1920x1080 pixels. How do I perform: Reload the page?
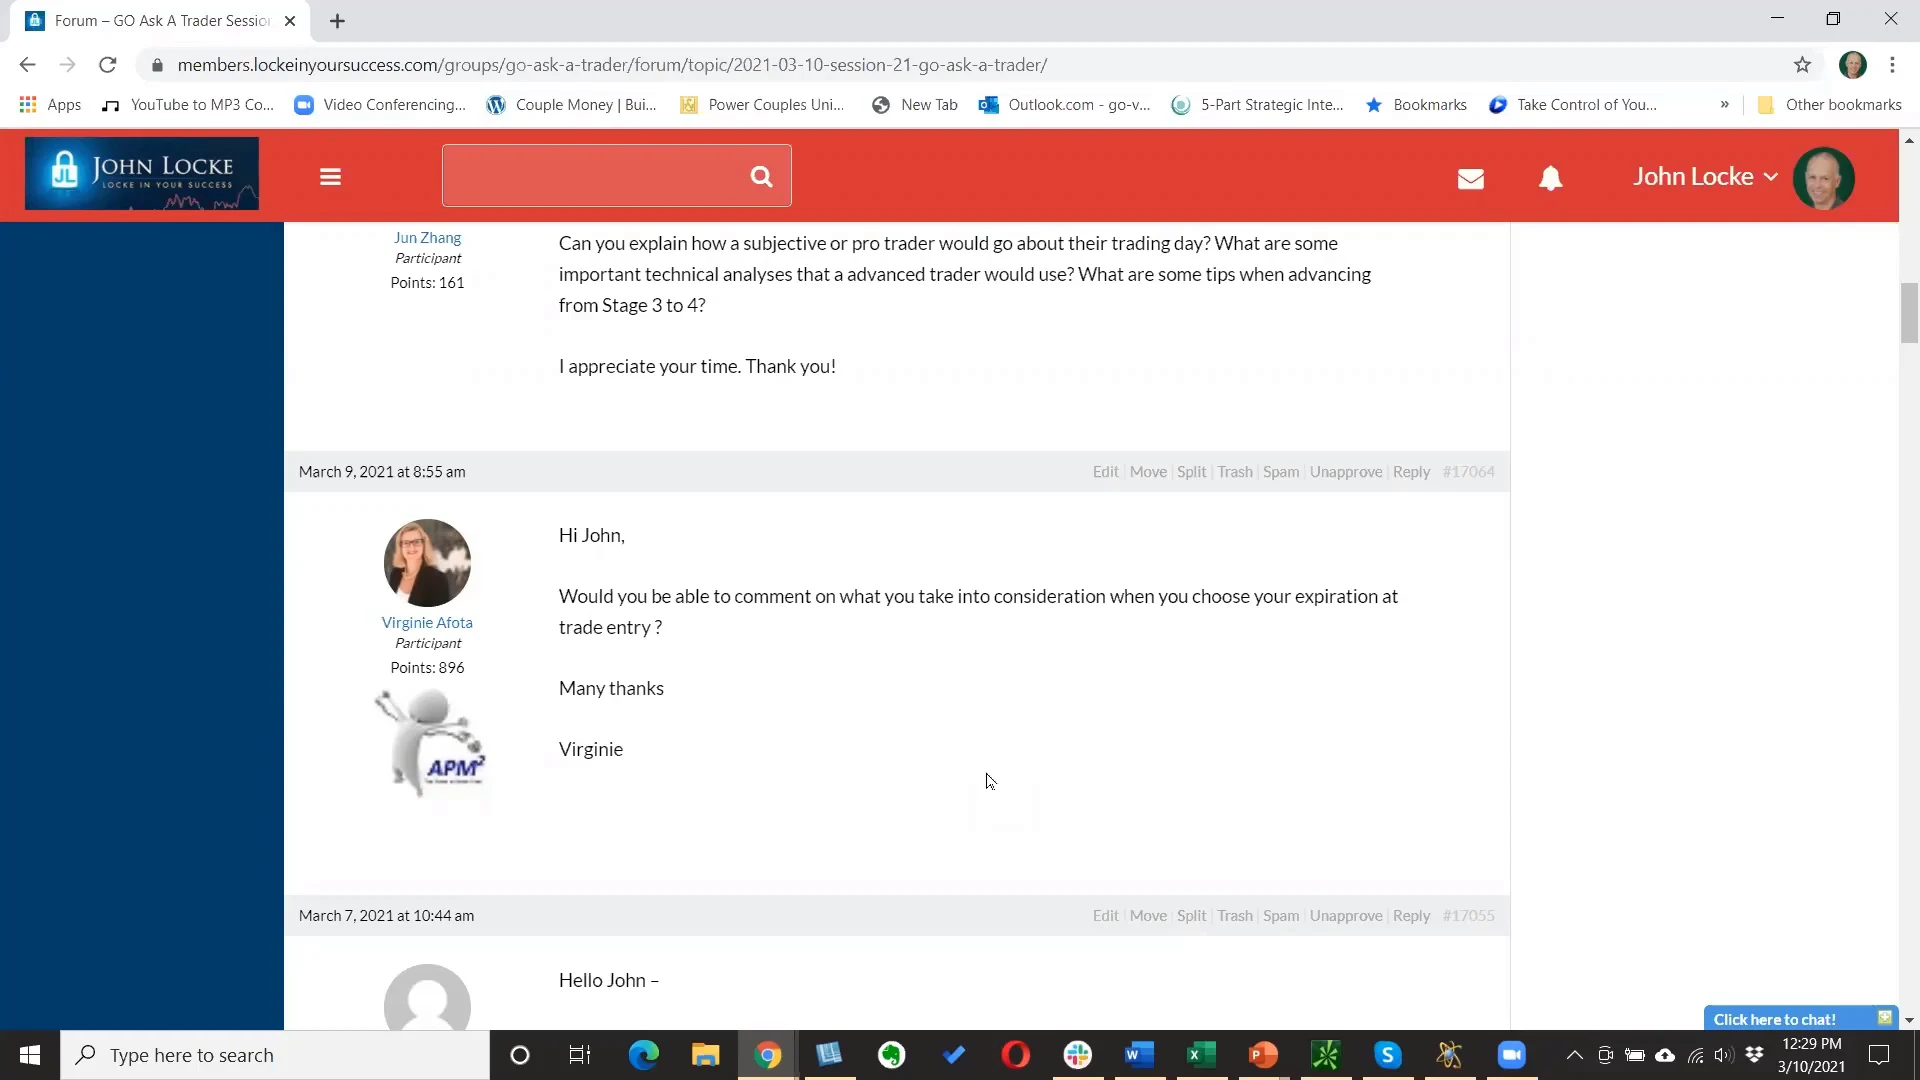pyautogui.click(x=107, y=65)
